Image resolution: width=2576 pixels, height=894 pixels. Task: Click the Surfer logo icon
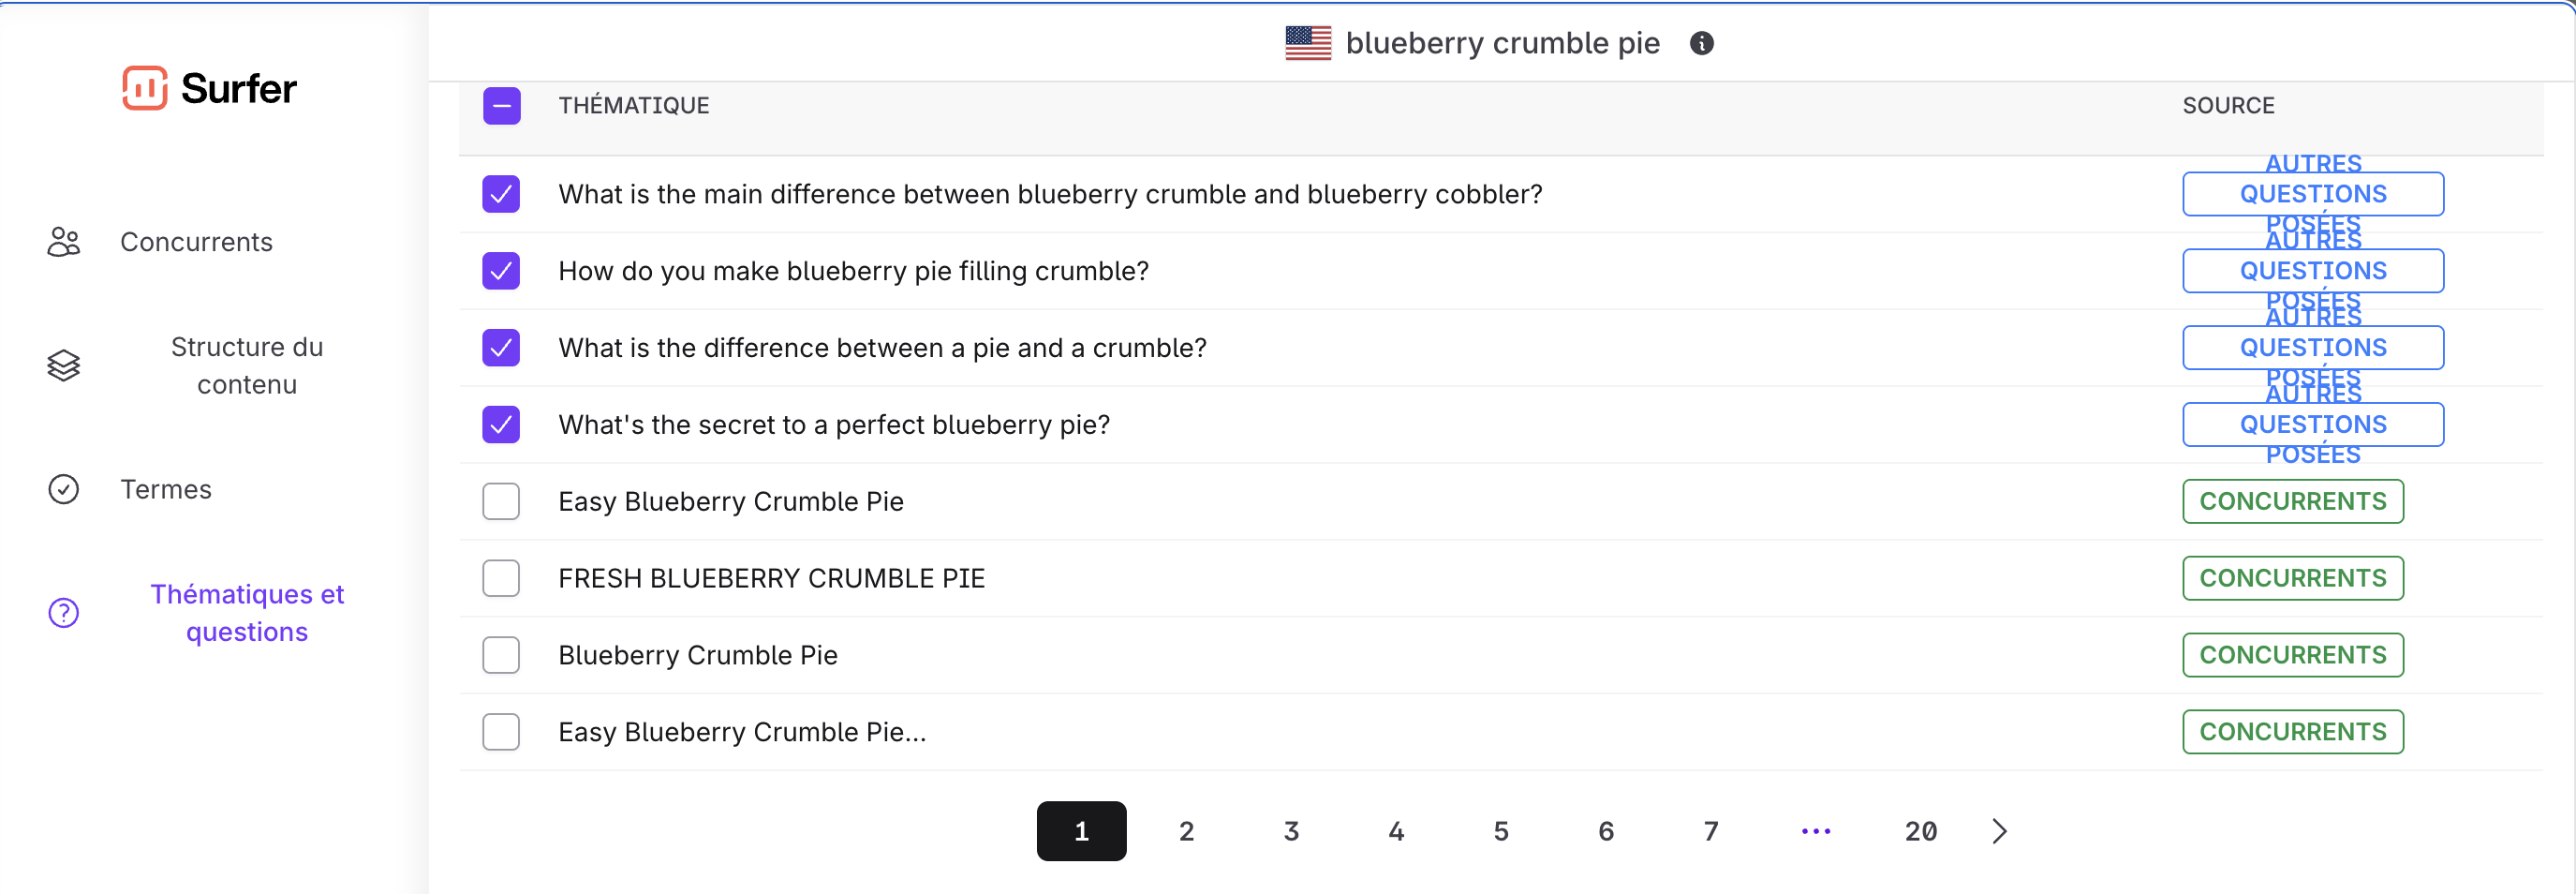pos(145,89)
